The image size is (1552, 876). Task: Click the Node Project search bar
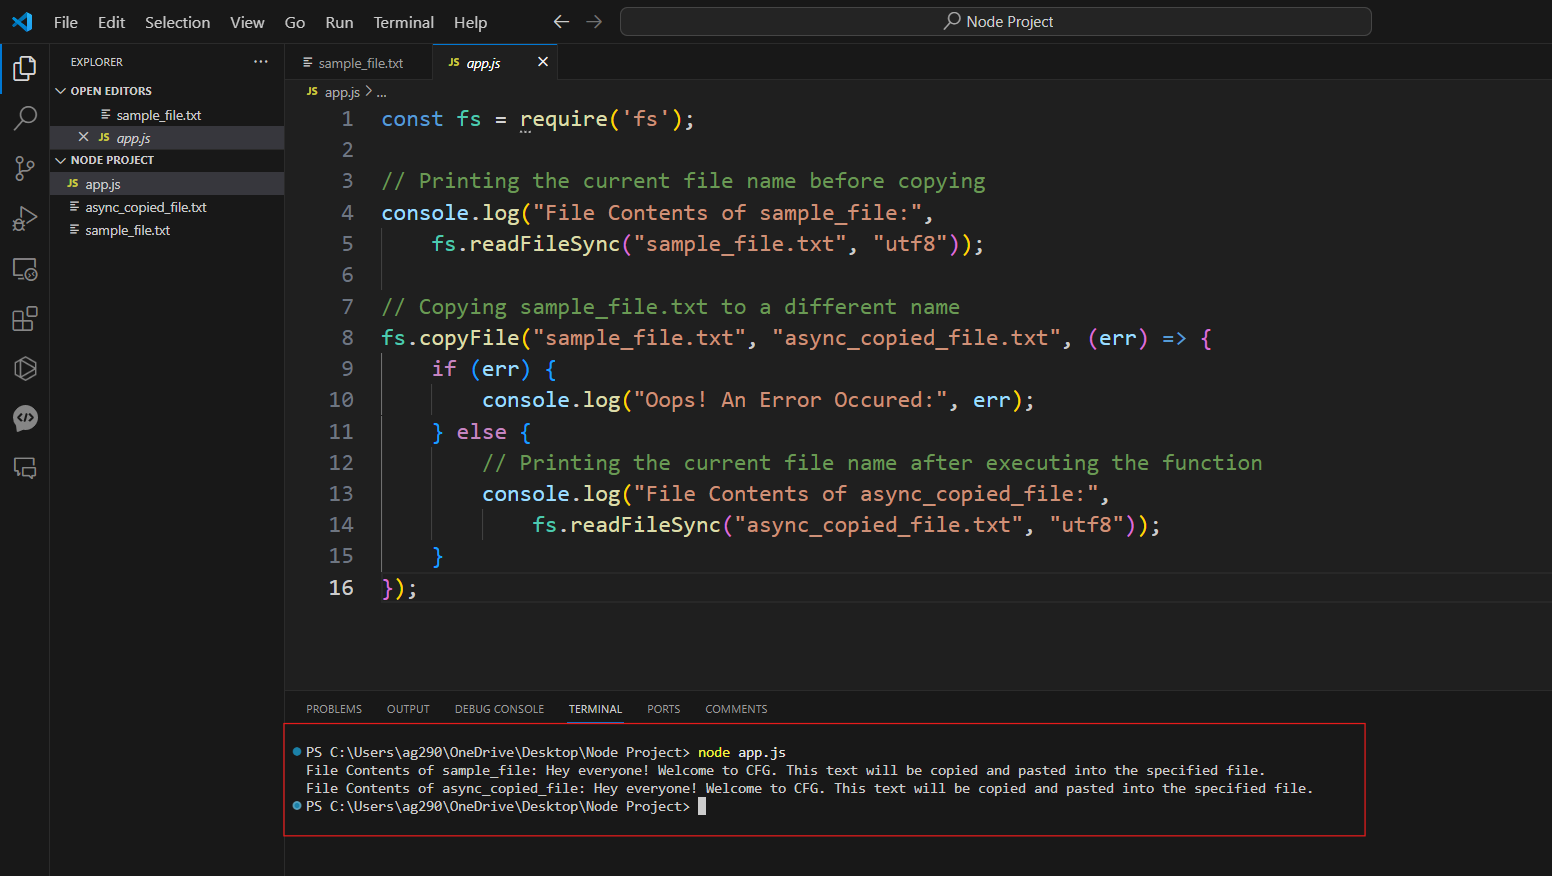tap(995, 22)
